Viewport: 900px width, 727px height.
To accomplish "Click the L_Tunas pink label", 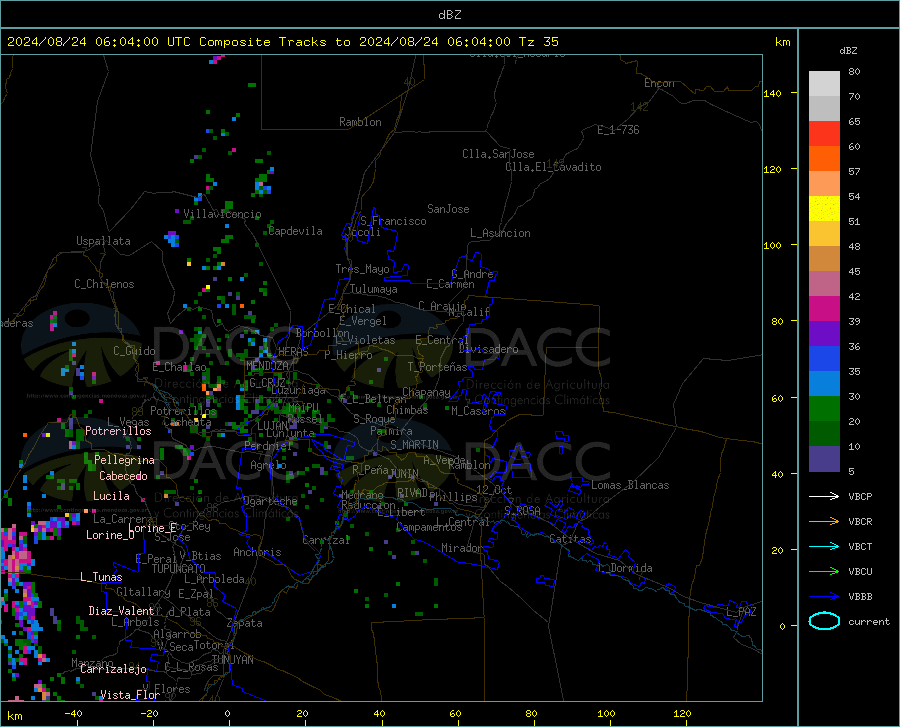I will [101, 577].
